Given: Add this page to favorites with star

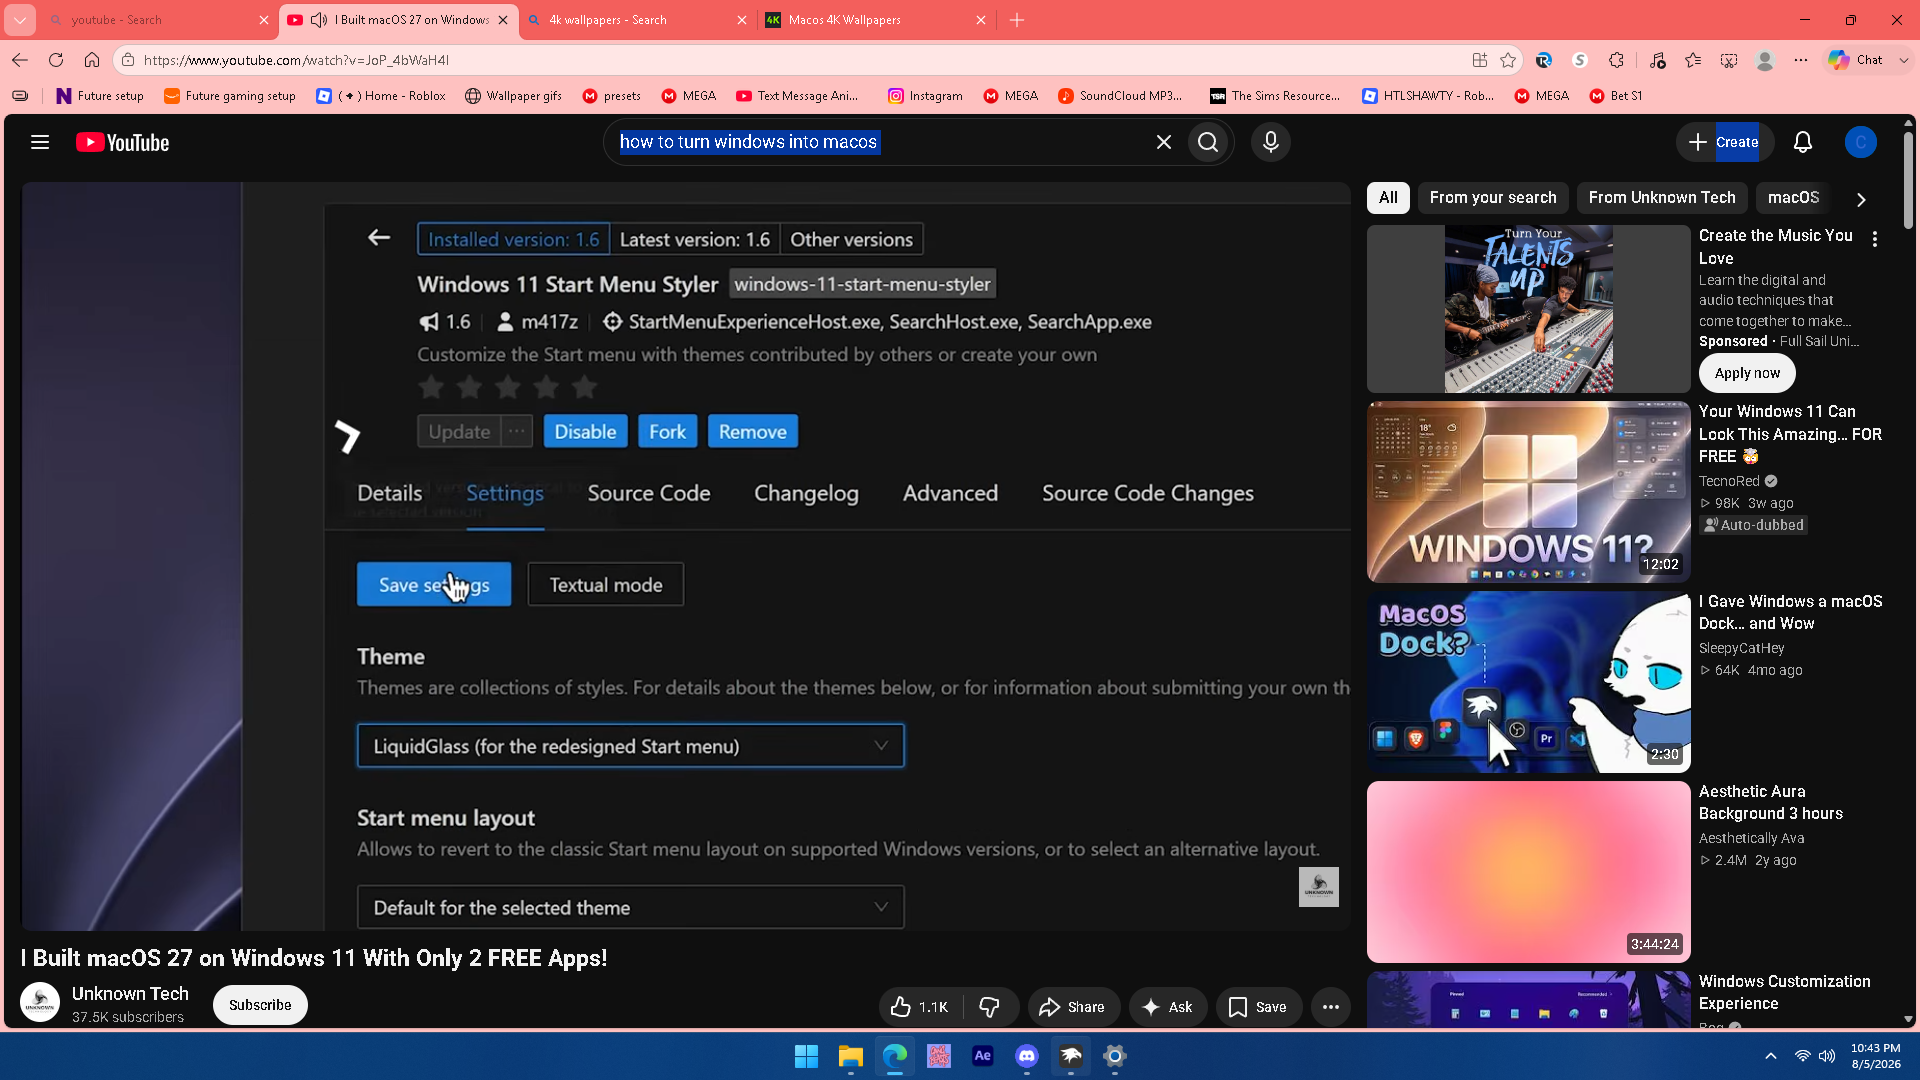Looking at the screenshot, I should pyautogui.click(x=1508, y=60).
